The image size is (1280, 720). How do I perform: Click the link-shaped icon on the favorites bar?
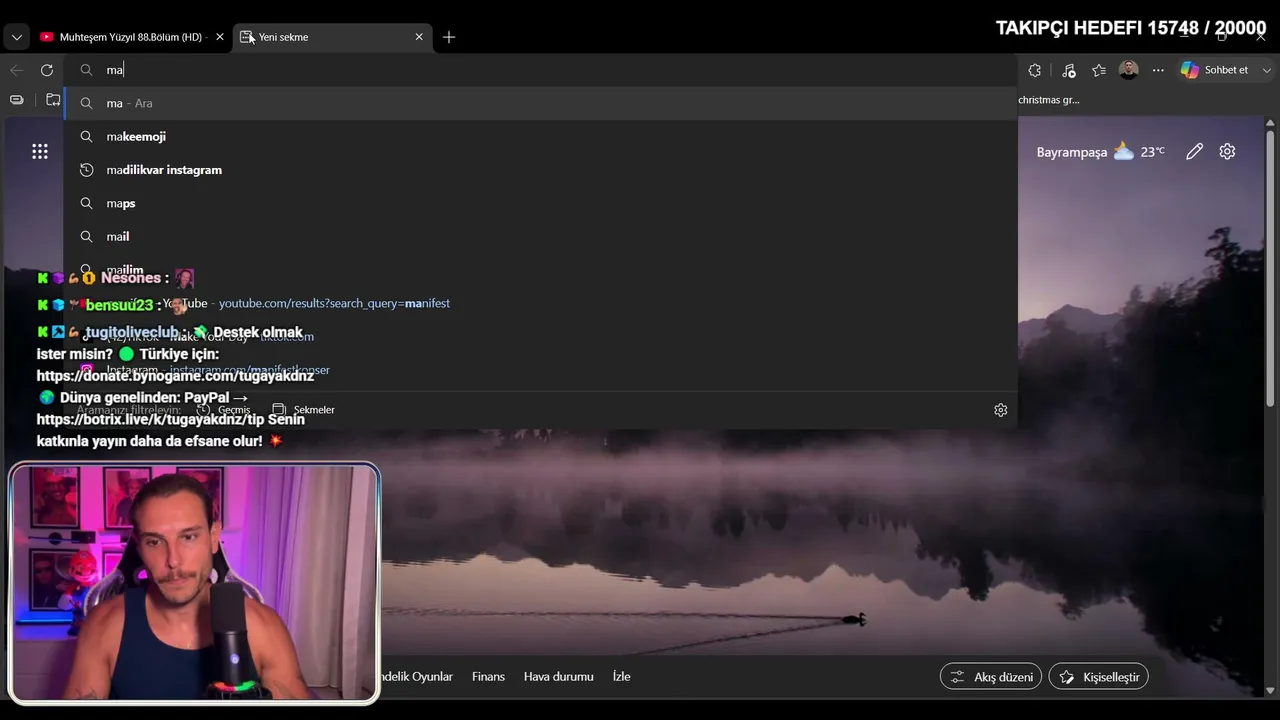(x=17, y=100)
